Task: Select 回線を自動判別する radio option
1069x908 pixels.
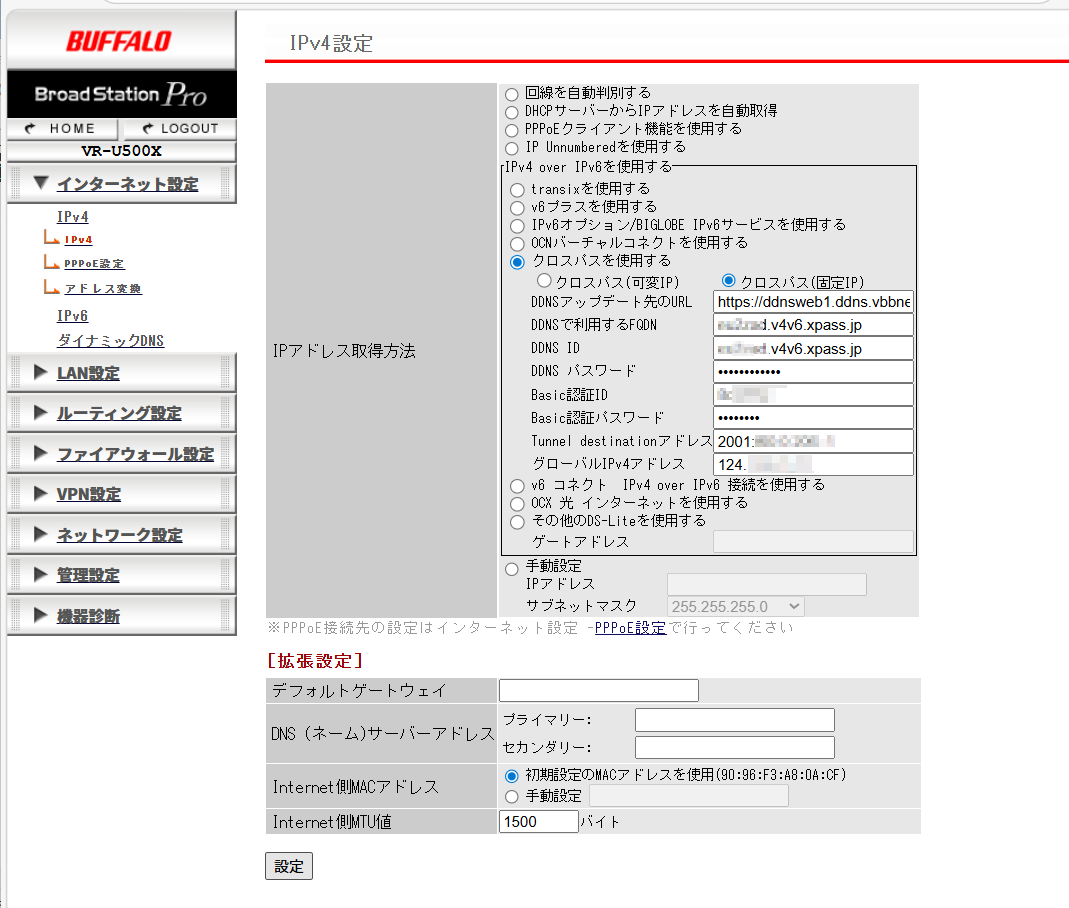Action: pyautogui.click(x=512, y=93)
